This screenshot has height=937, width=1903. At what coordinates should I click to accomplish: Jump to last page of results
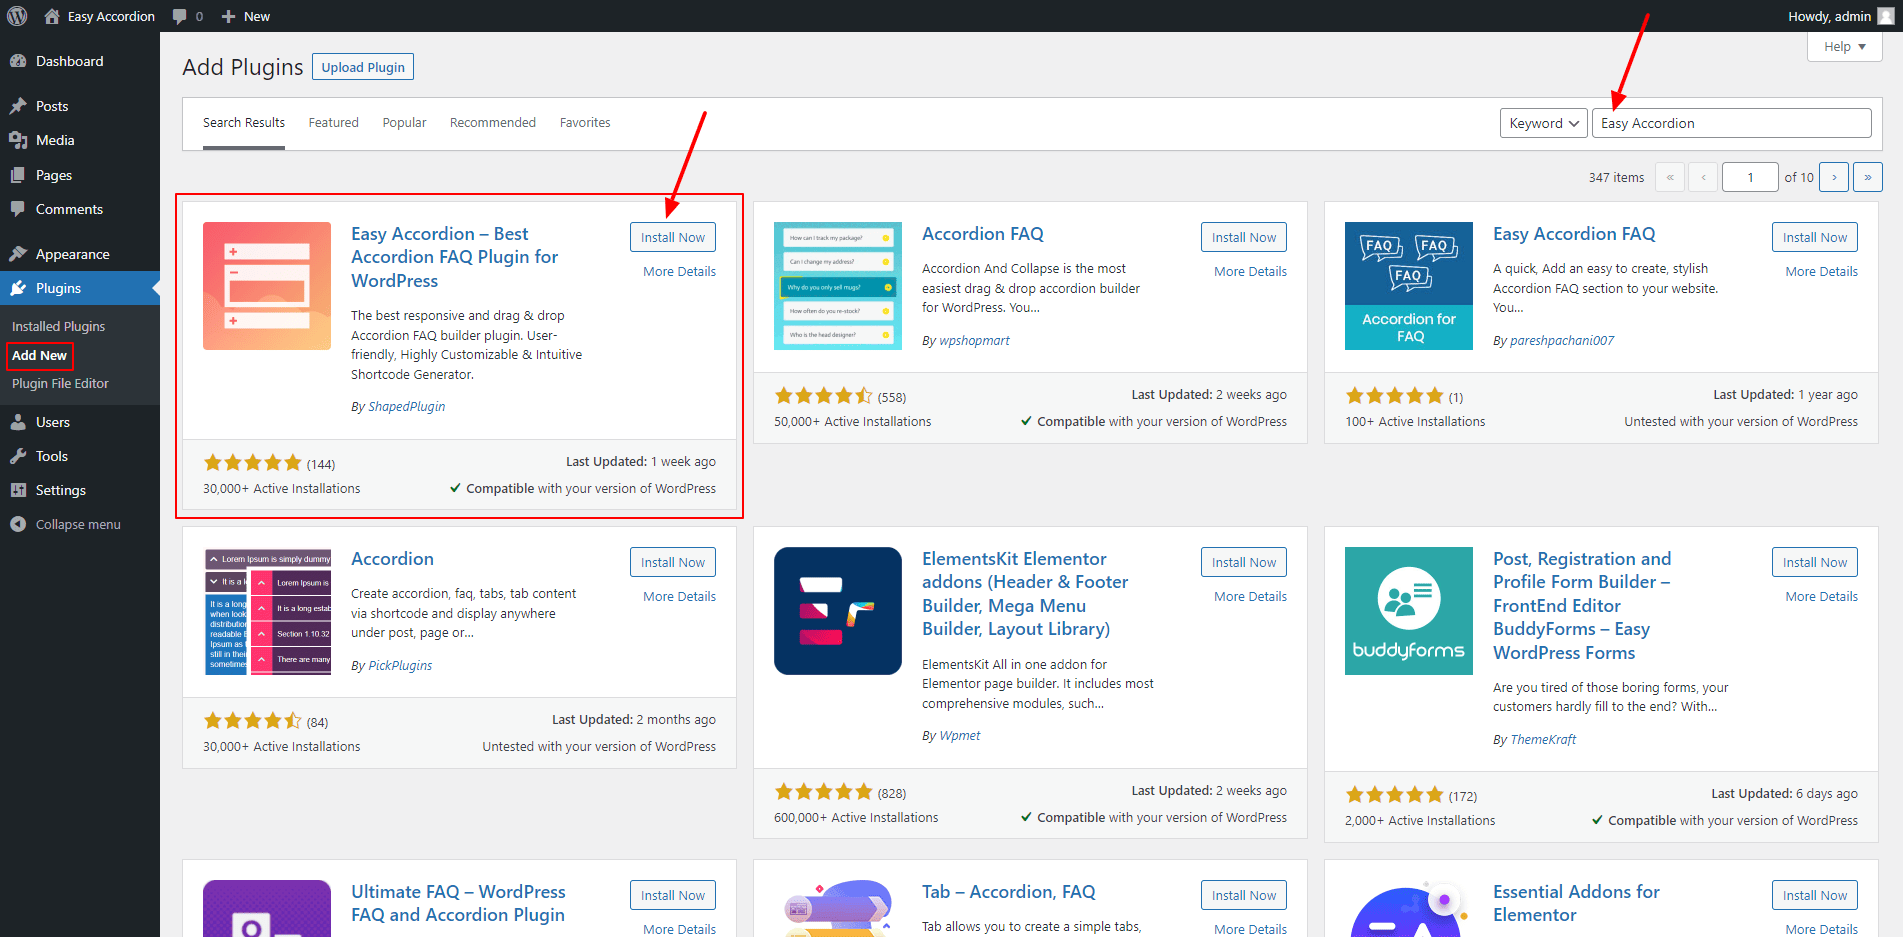pos(1868,177)
